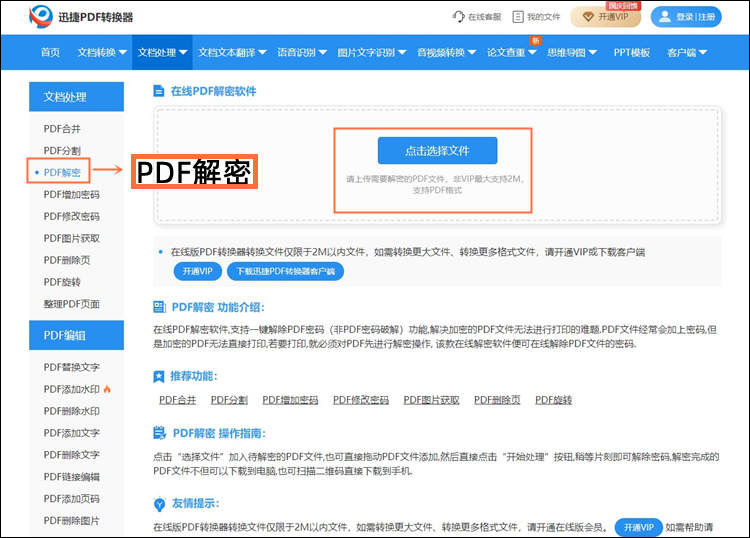Click the PDF编辑 sidebar section header
Screen dimensions: 750x538
pyautogui.click(x=77, y=335)
